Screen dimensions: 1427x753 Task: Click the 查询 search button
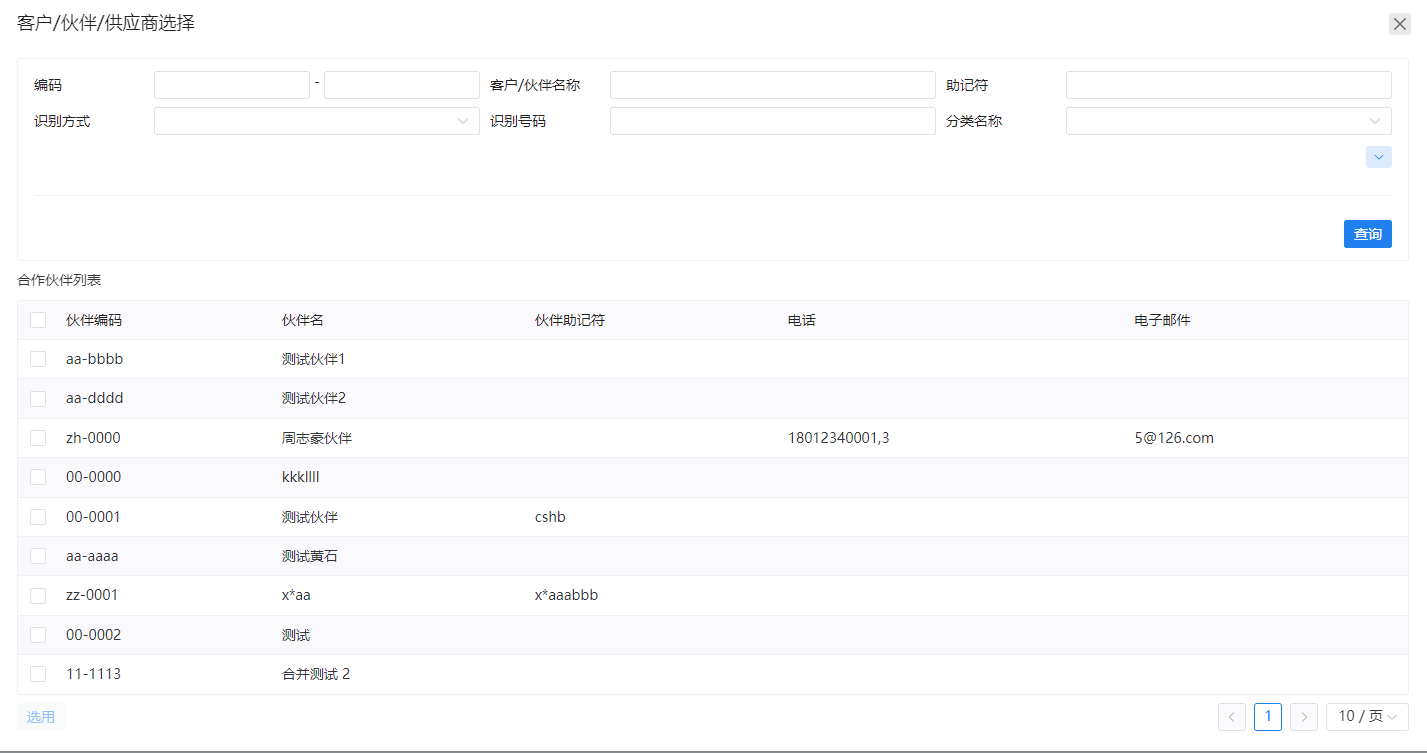point(1368,234)
